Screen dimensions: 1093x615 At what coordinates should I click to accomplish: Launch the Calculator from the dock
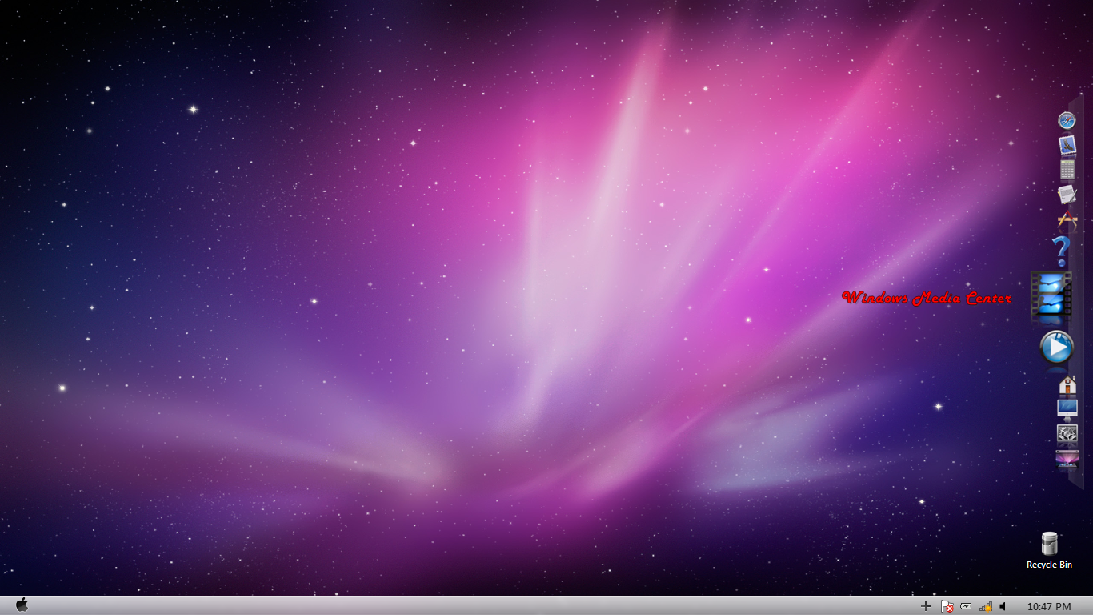(1067, 169)
